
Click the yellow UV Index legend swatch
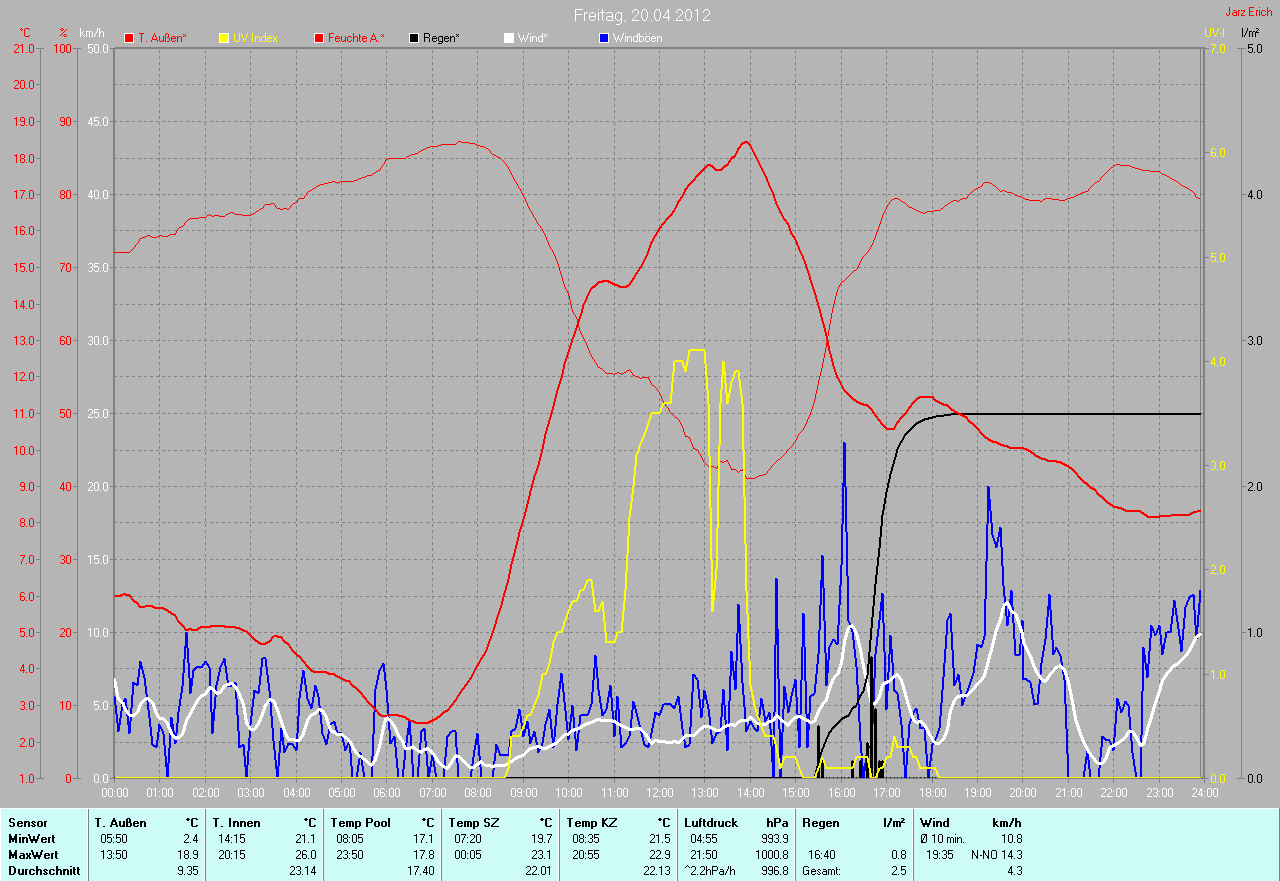[224, 38]
